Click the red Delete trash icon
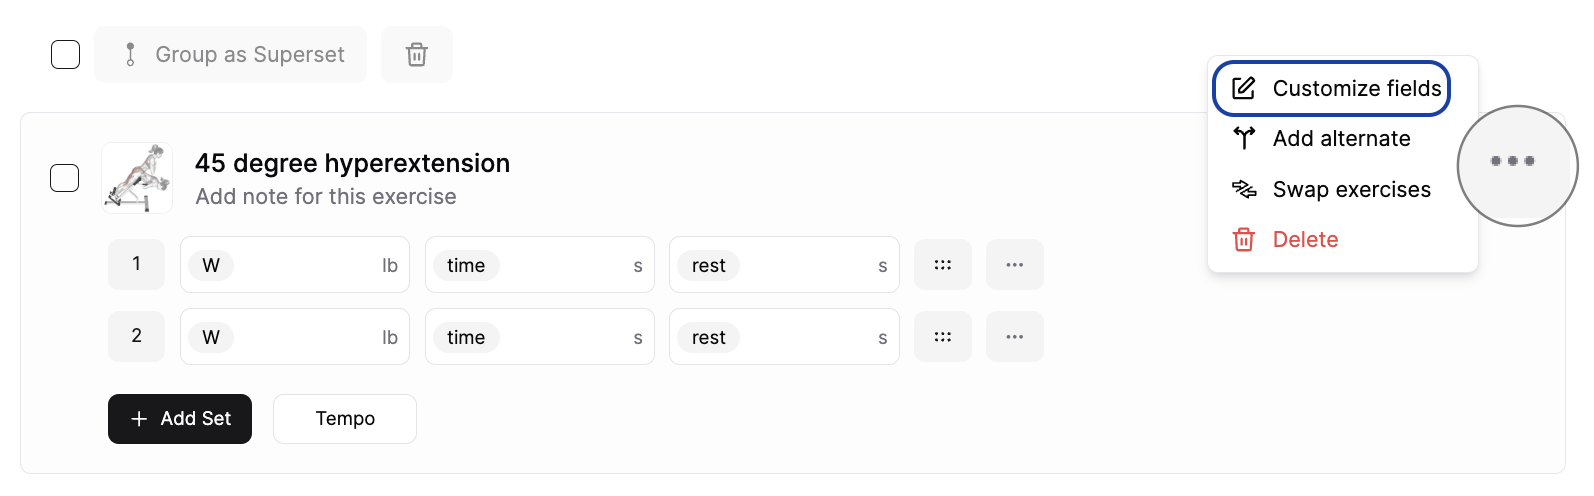Viewport: 1594px width, 496px height. 1244,240
